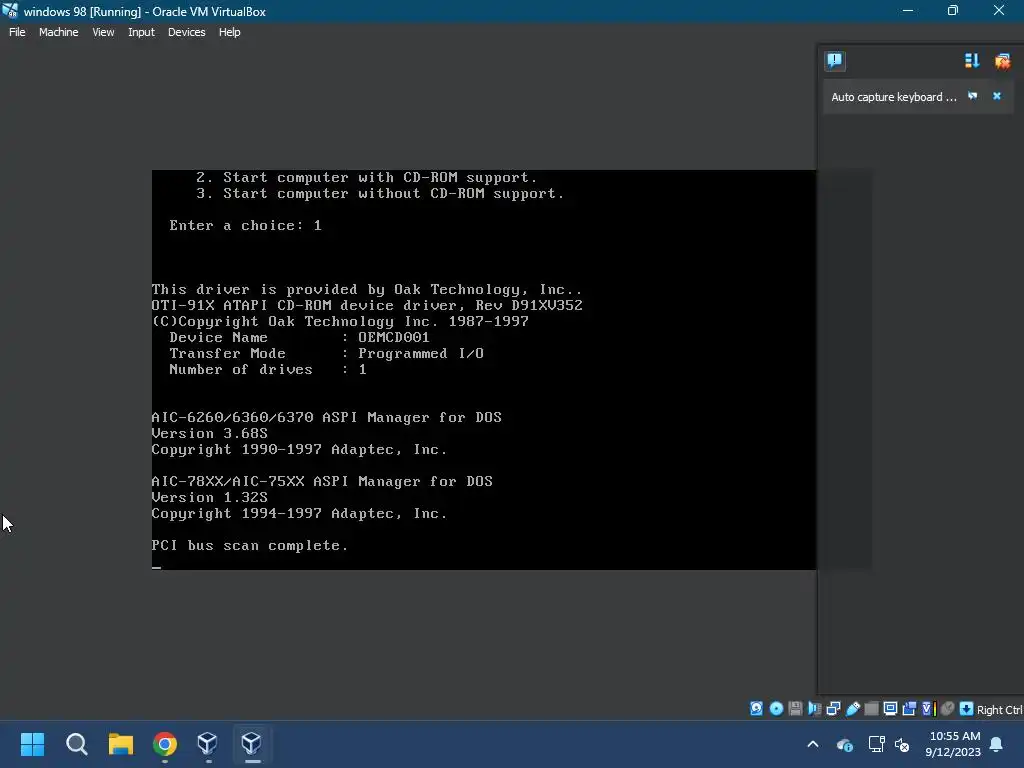The width and height of the screenshot is (1024, 768).
Task: Open Windows taskbar search
Action: (x=76, y=743)
